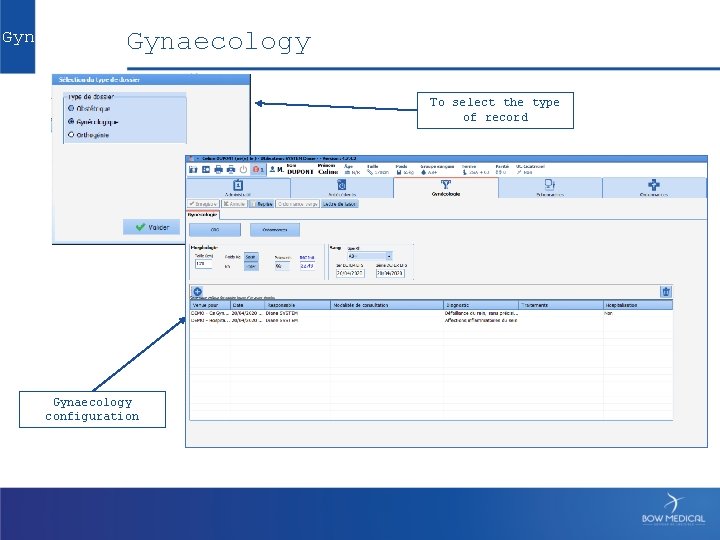
Task: Click the second printer icon in toolbar
Action: tap(231, 169)
